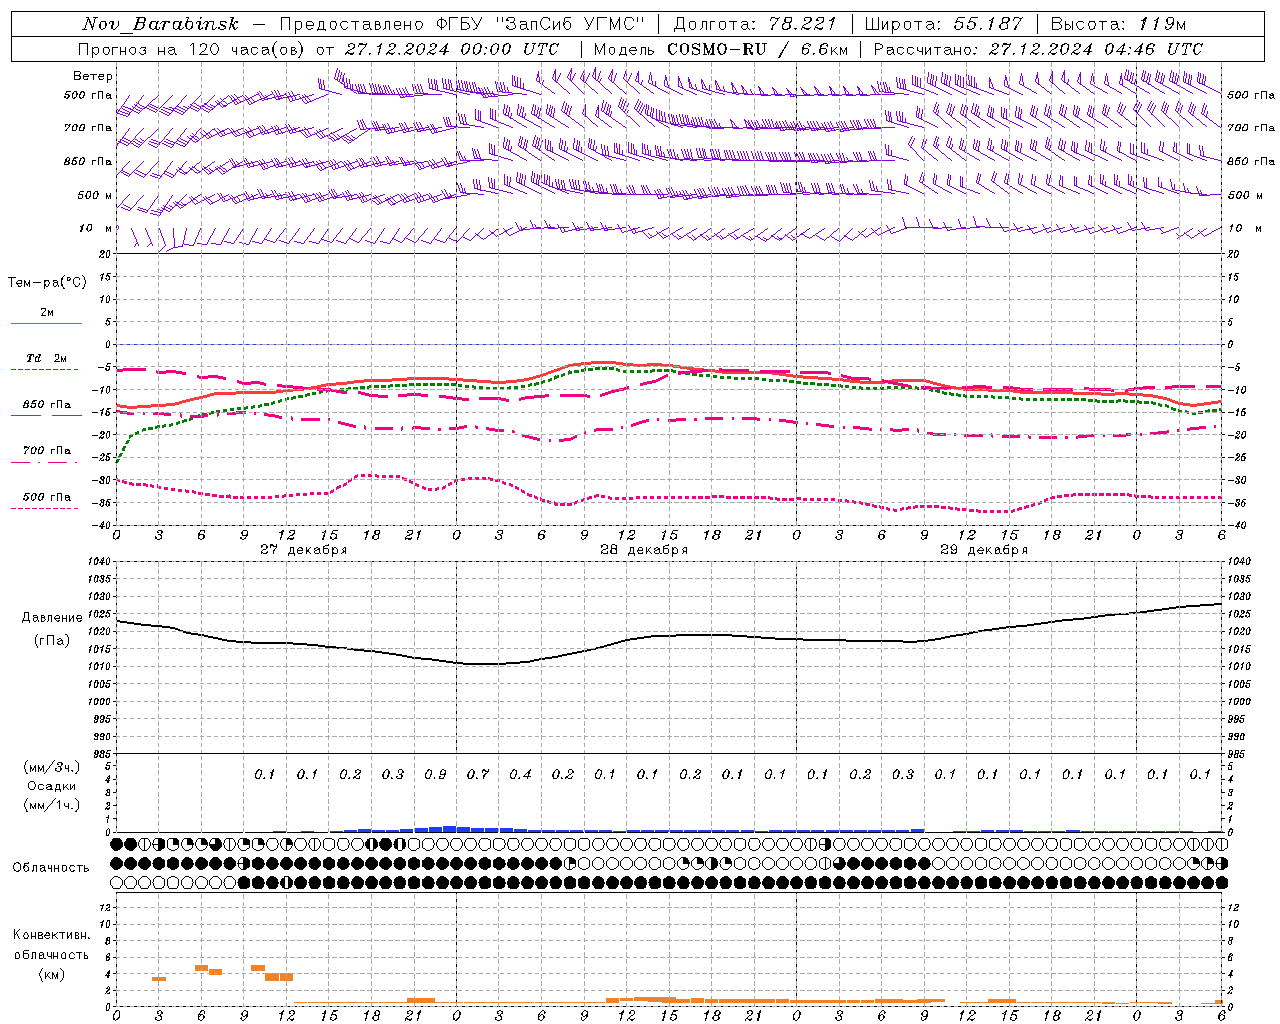Click the "Td 2м" dew point legend entry
This screenshot has width=1280, height=1024.
[x=46, y=358]
